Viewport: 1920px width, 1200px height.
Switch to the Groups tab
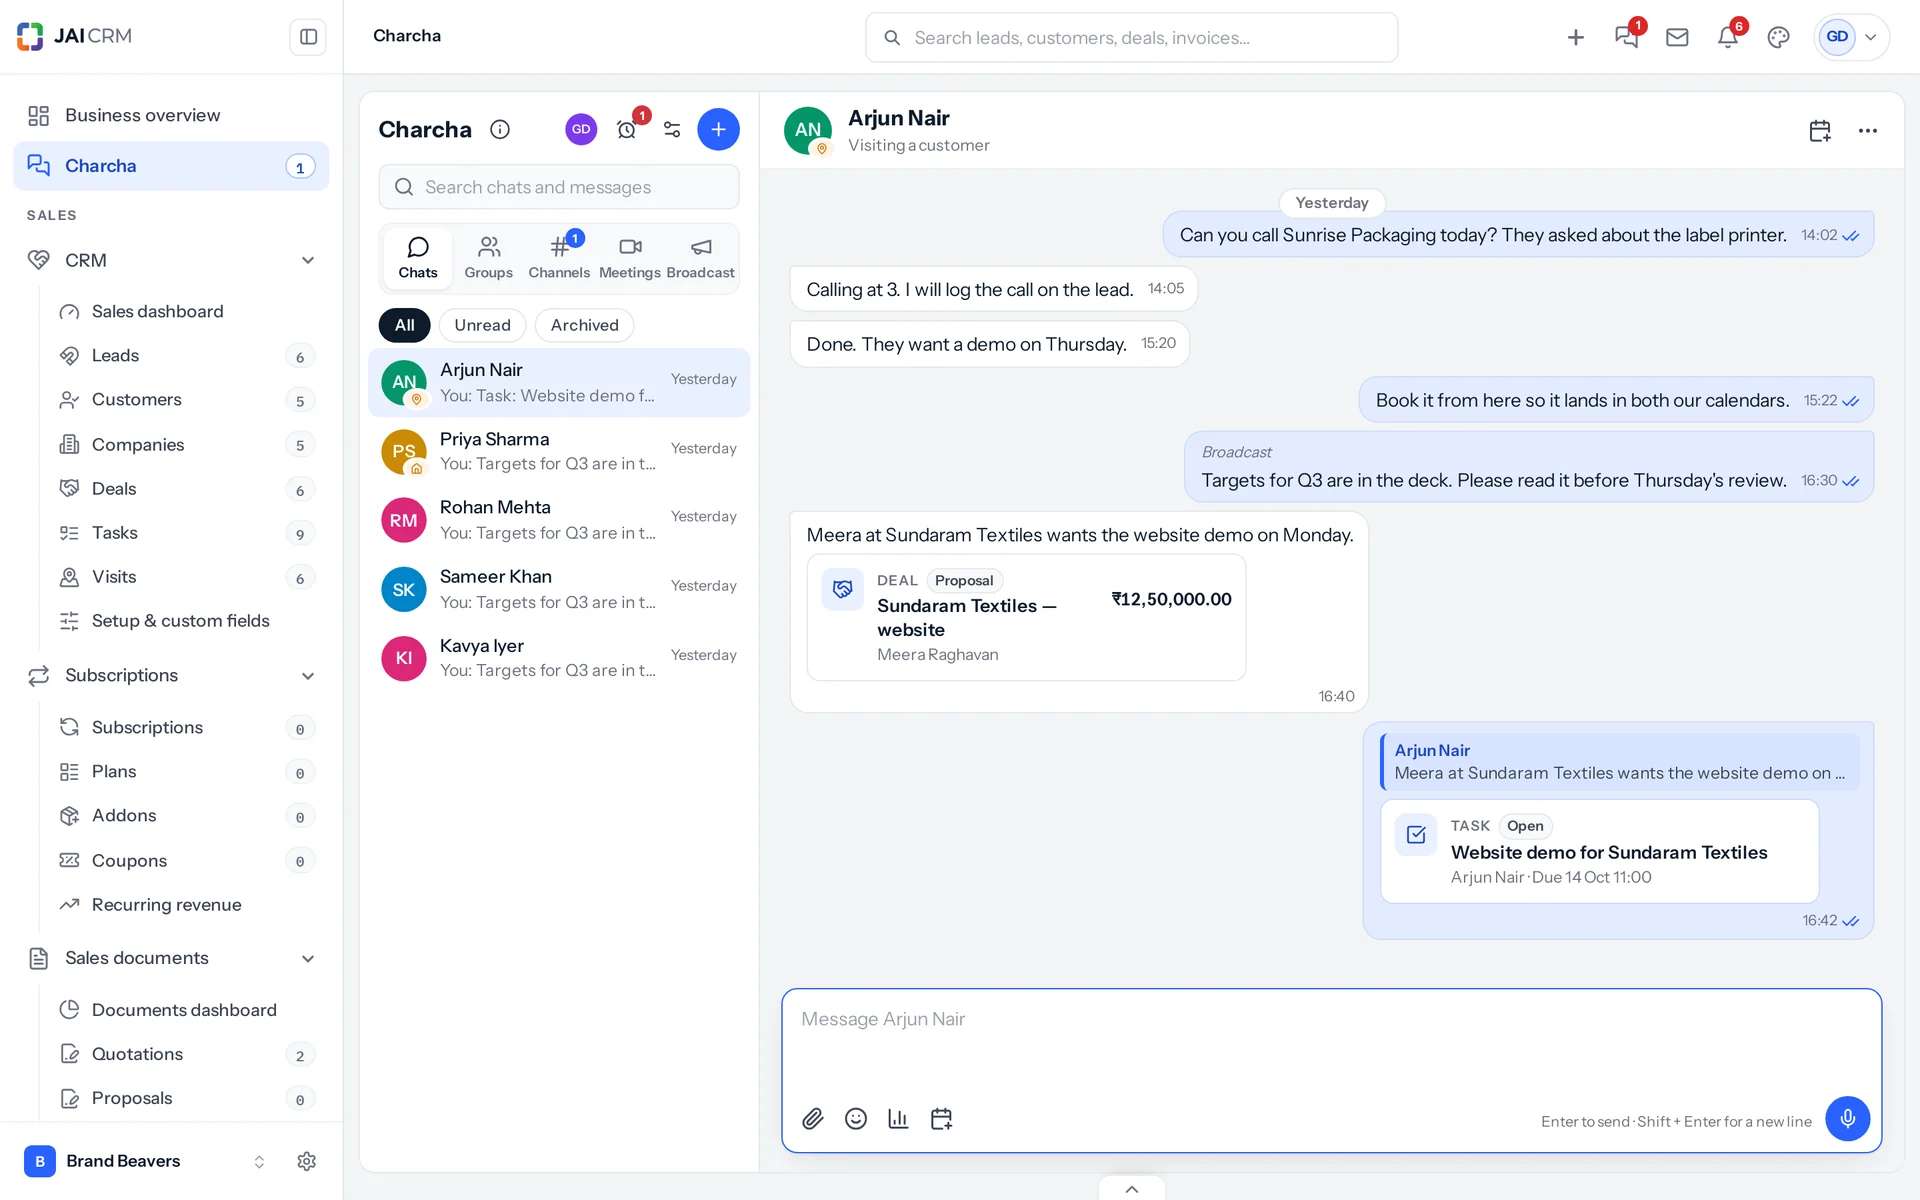[x=488, y=258]
